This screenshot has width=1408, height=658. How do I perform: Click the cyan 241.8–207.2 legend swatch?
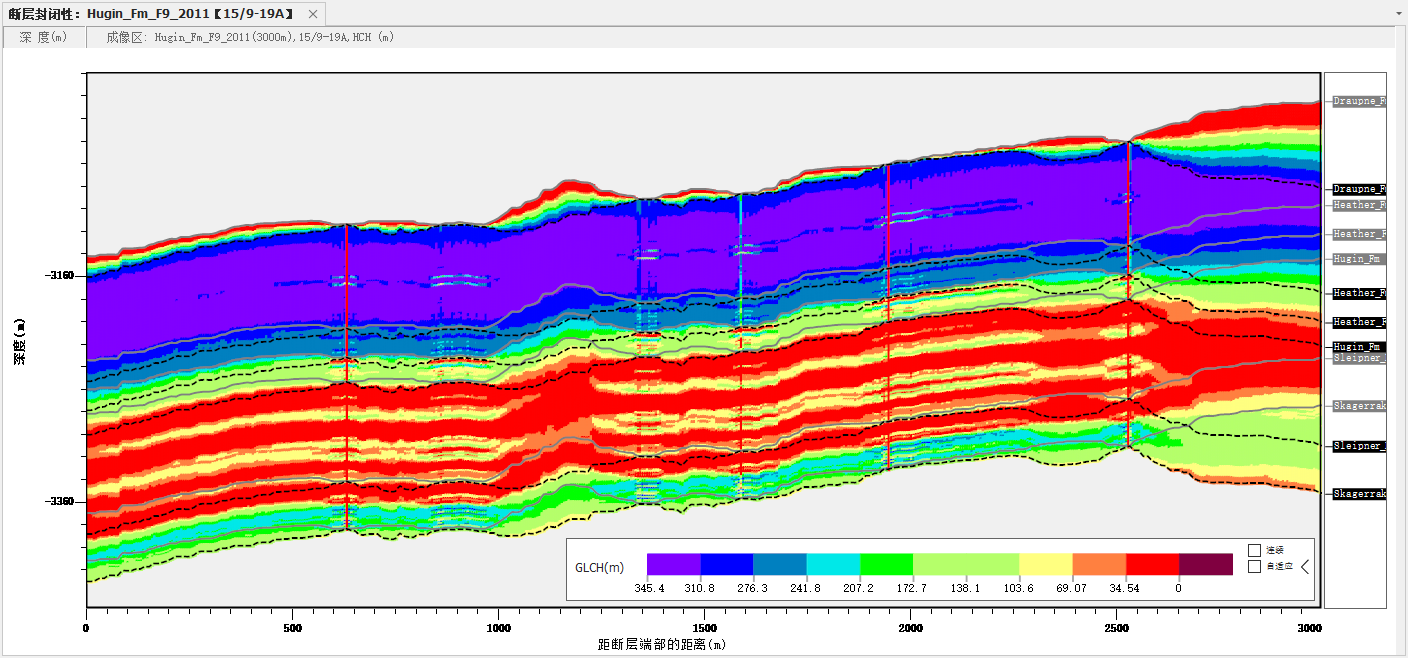pos(833,564)
